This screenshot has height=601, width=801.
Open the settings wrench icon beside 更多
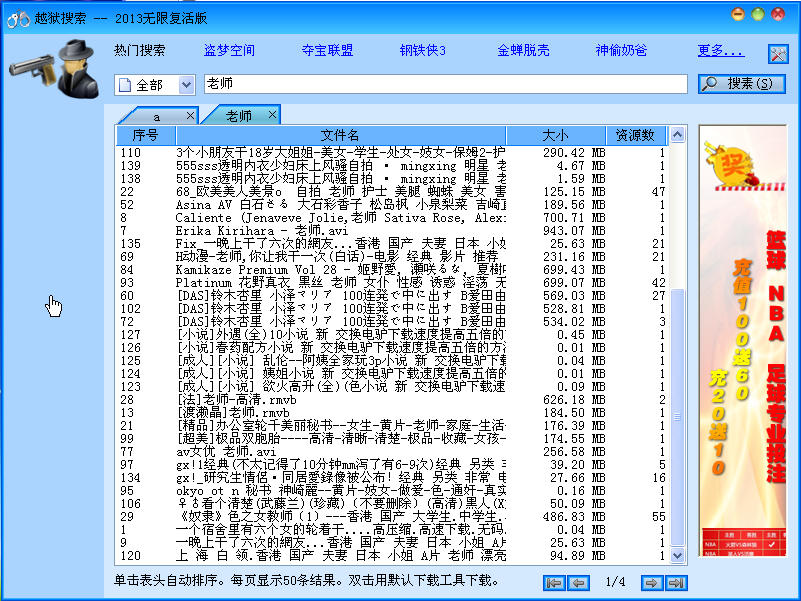coord(778,53)
